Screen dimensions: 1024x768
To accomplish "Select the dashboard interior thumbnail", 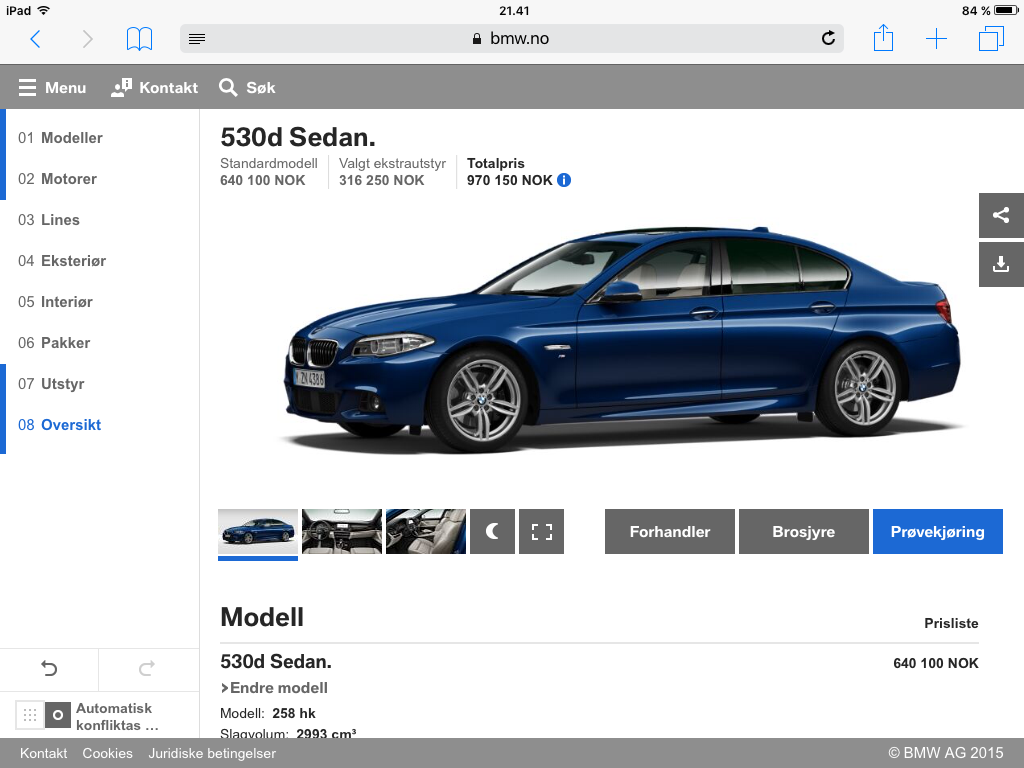I will pyautogui.click(x=342, y=532).
